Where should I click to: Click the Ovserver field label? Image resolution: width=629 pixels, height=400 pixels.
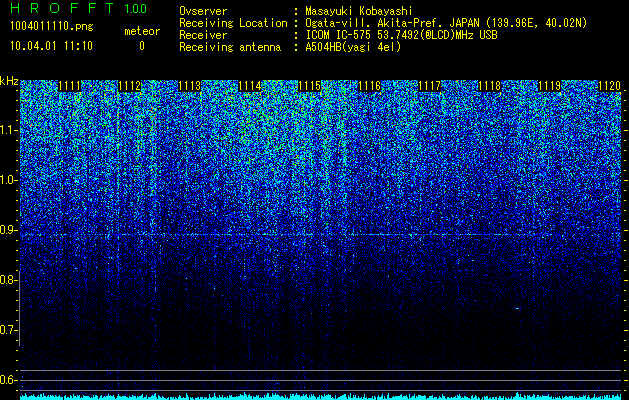(x=203, y=11)
